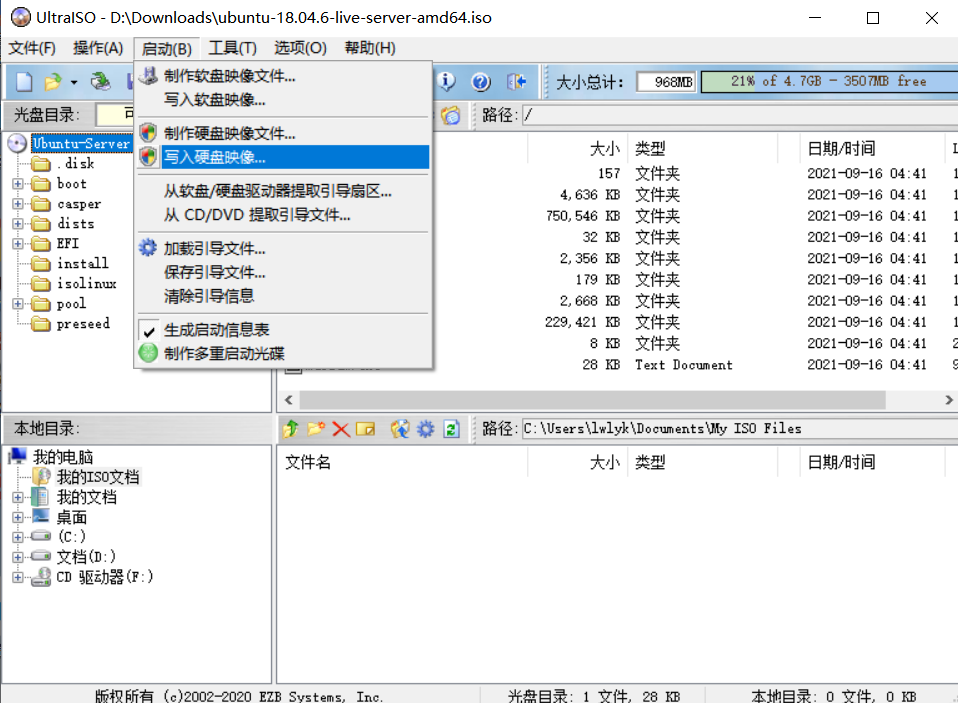Viewport: 958px width, 703px height.
Task: Click the Open file folder icon
Action: point(53,81)
